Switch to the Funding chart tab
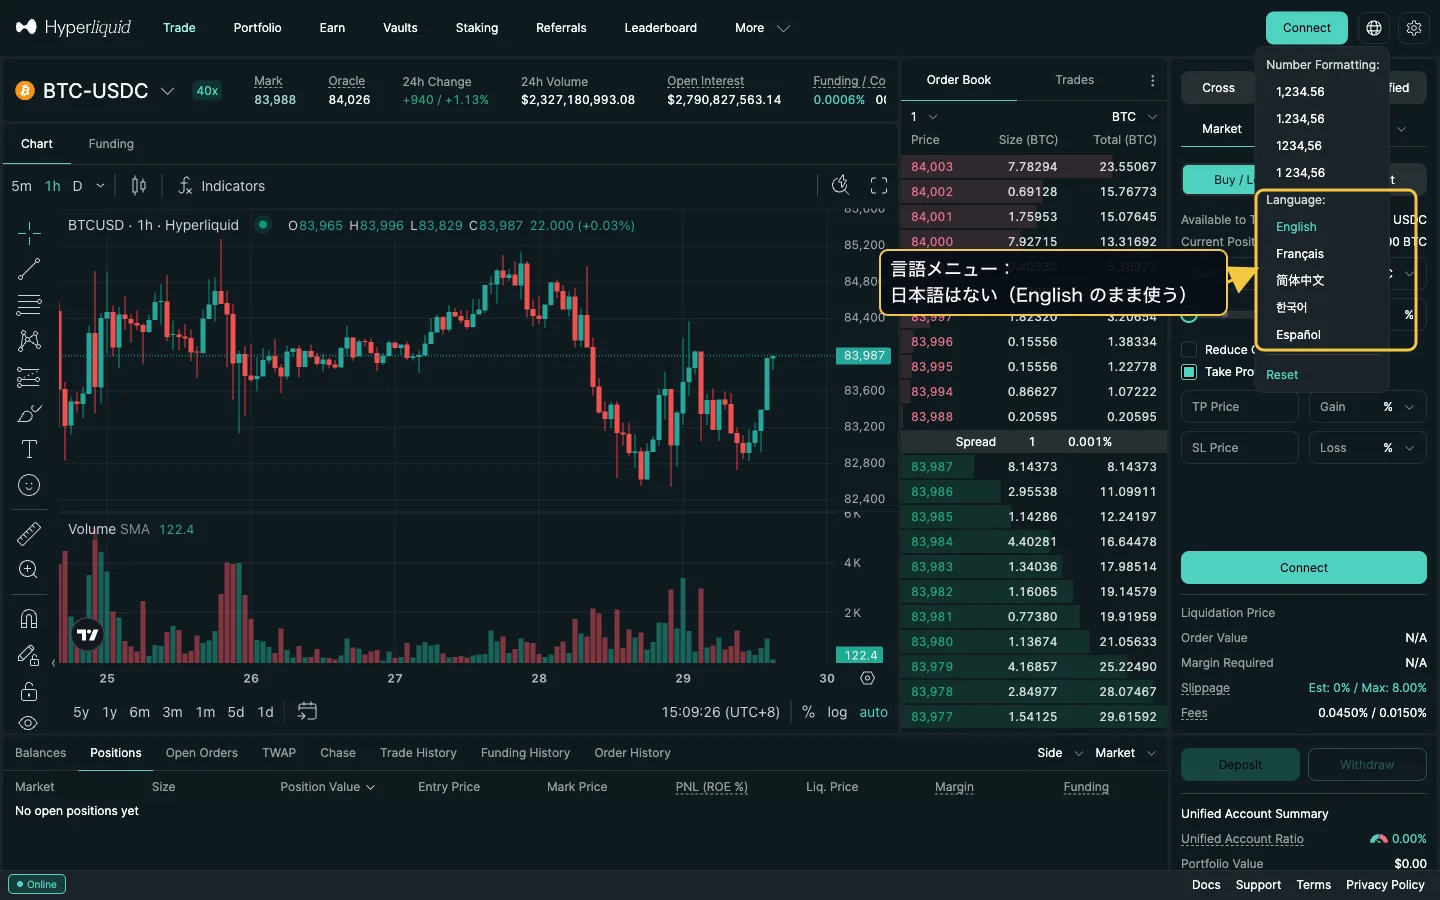This screenshot has height=900, width=1440. (x=111, y=144)
